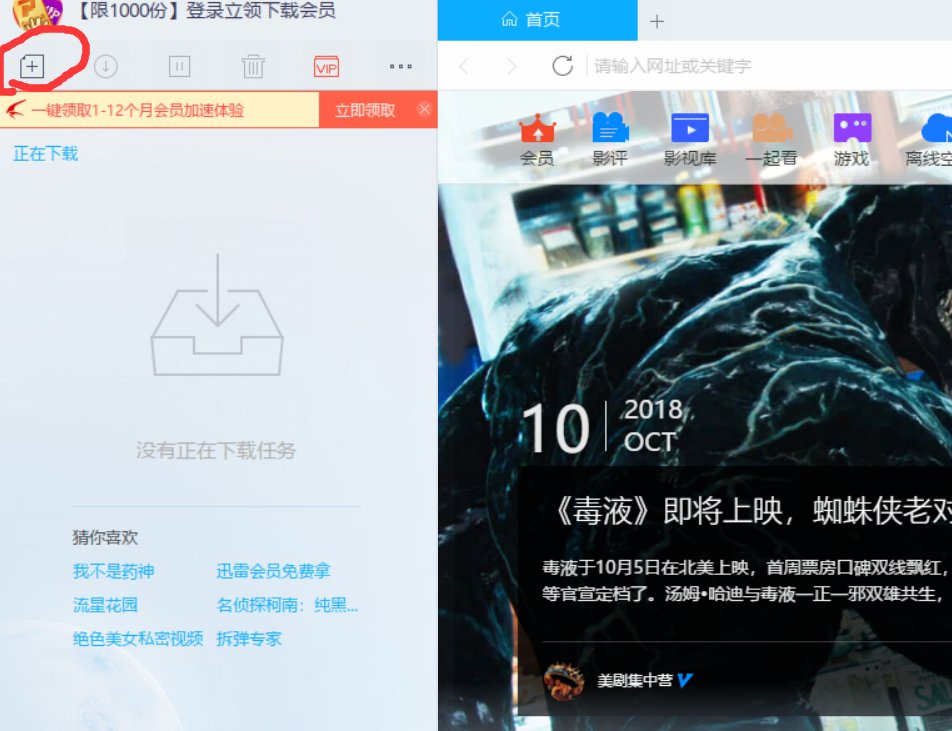This screenshot has width=952, height=731.
Task: Open VIP acceleration privileges
Action: click(x=325, y=66)
